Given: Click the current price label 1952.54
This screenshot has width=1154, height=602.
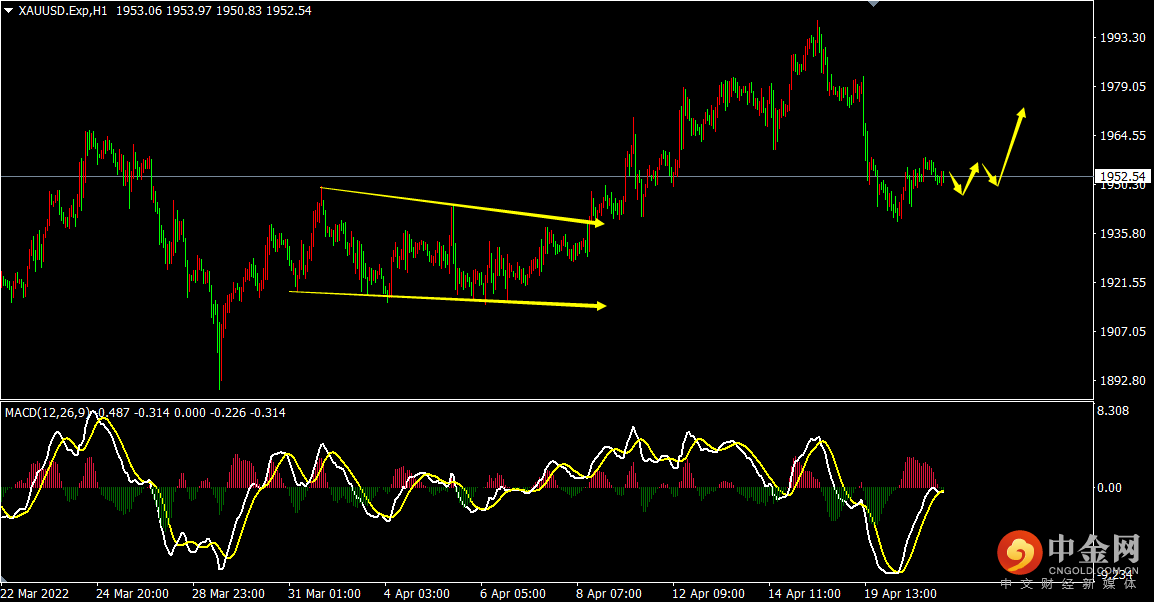Looking at the screenshot, I should (x=1122, y=177).
